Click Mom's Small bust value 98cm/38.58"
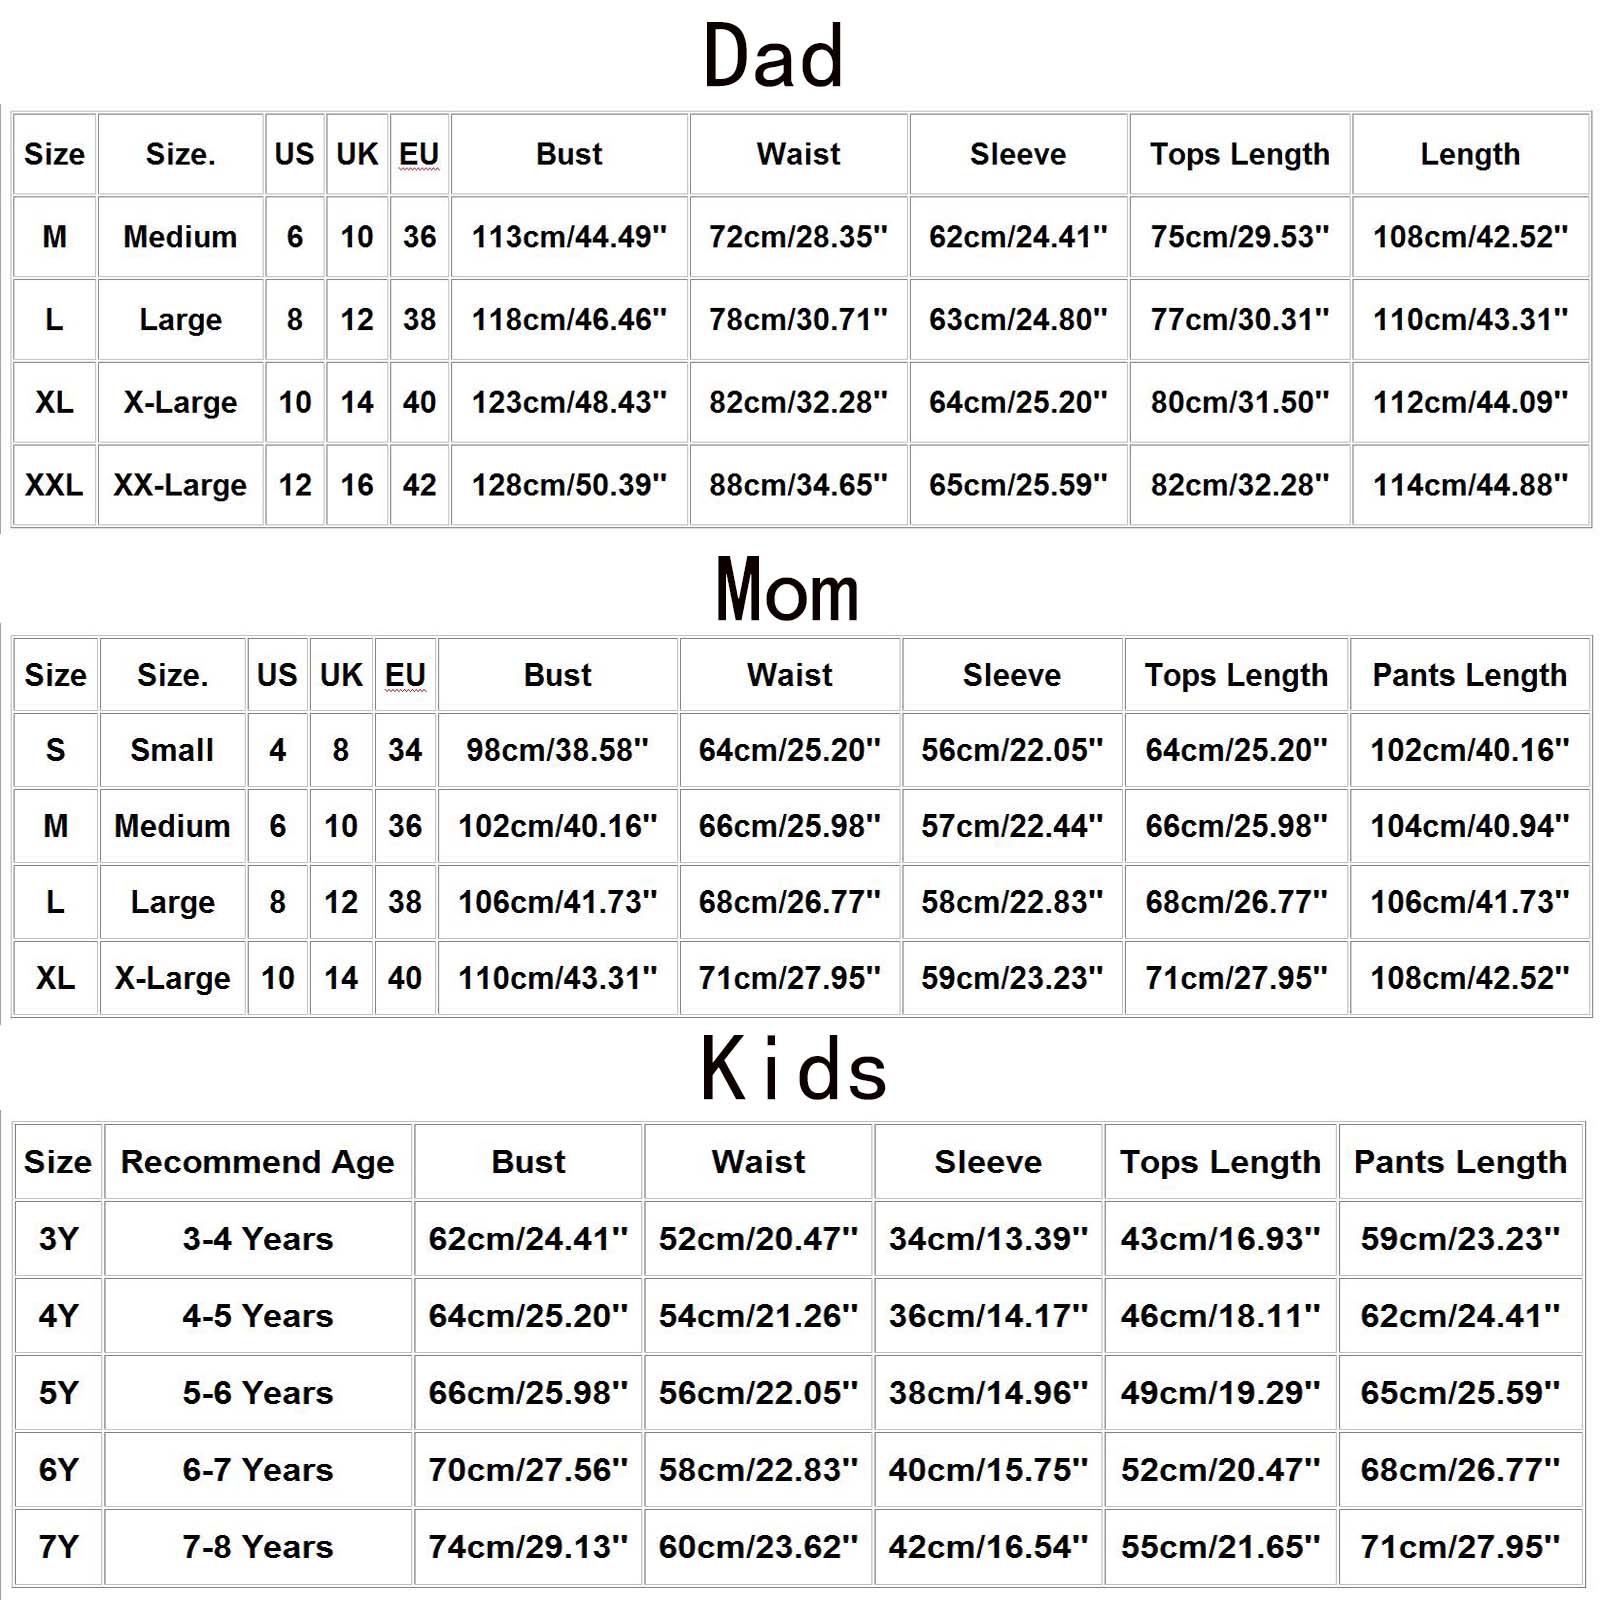This screenshot has height=1600, width=1600. tap(557, 750)
